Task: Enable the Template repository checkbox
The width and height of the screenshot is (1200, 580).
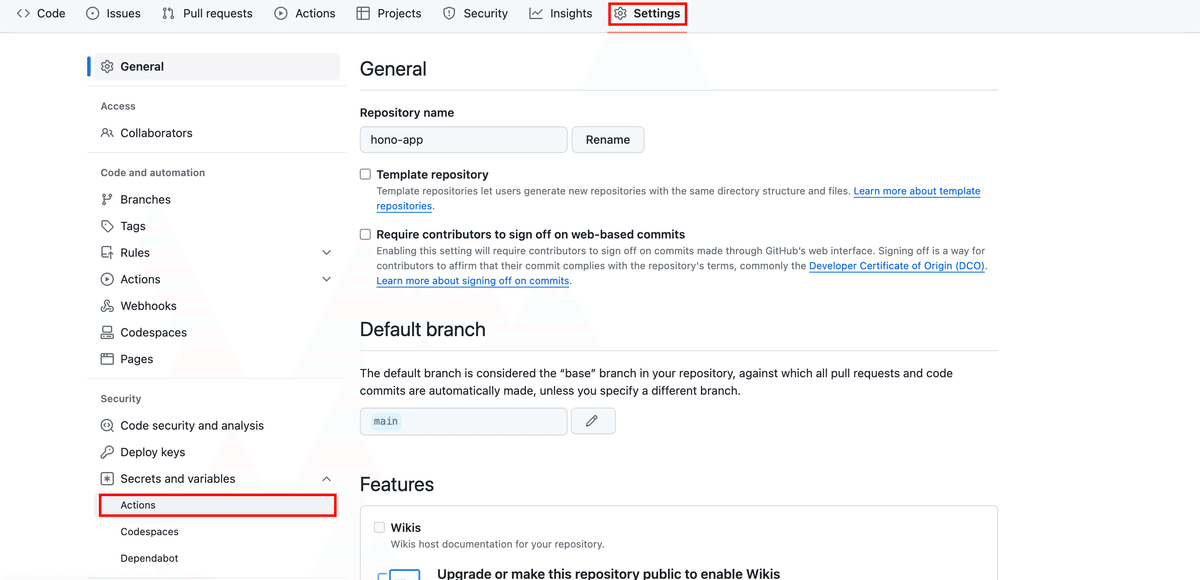Action: pos(365,174)
